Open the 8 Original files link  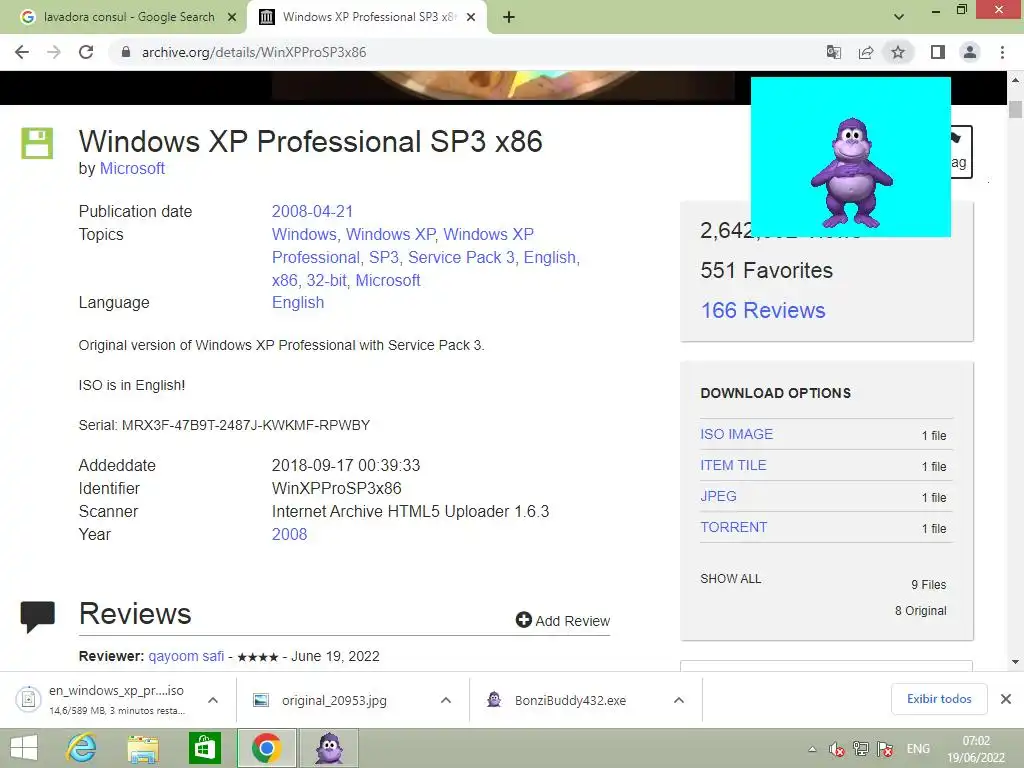920,611
